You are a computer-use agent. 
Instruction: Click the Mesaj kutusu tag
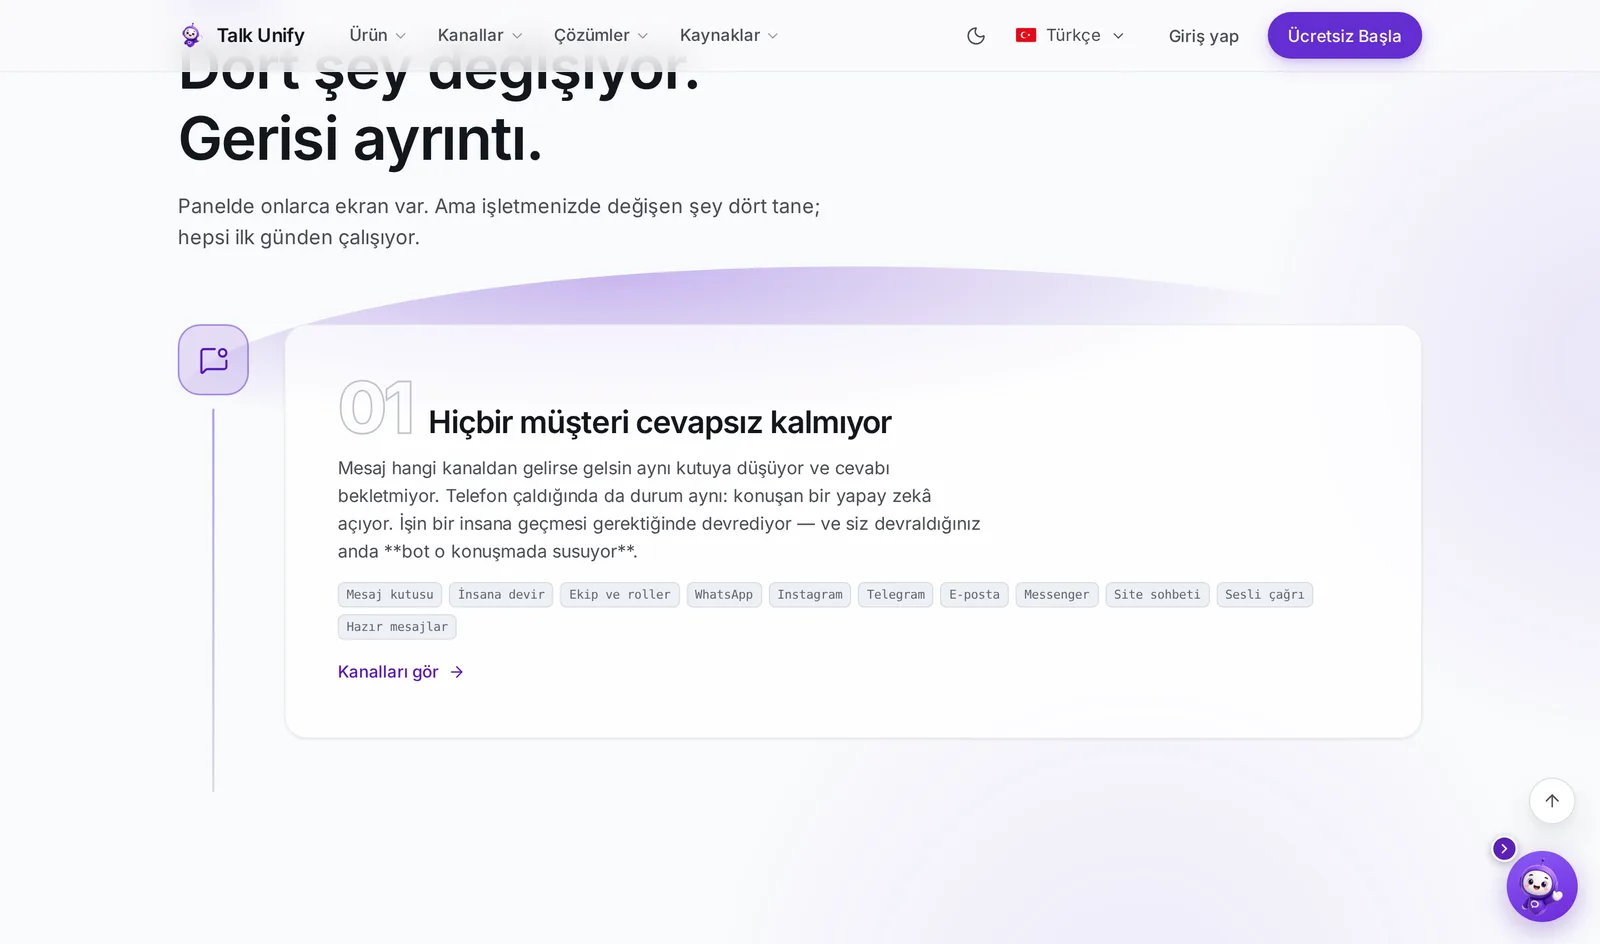tap(390, 595)
